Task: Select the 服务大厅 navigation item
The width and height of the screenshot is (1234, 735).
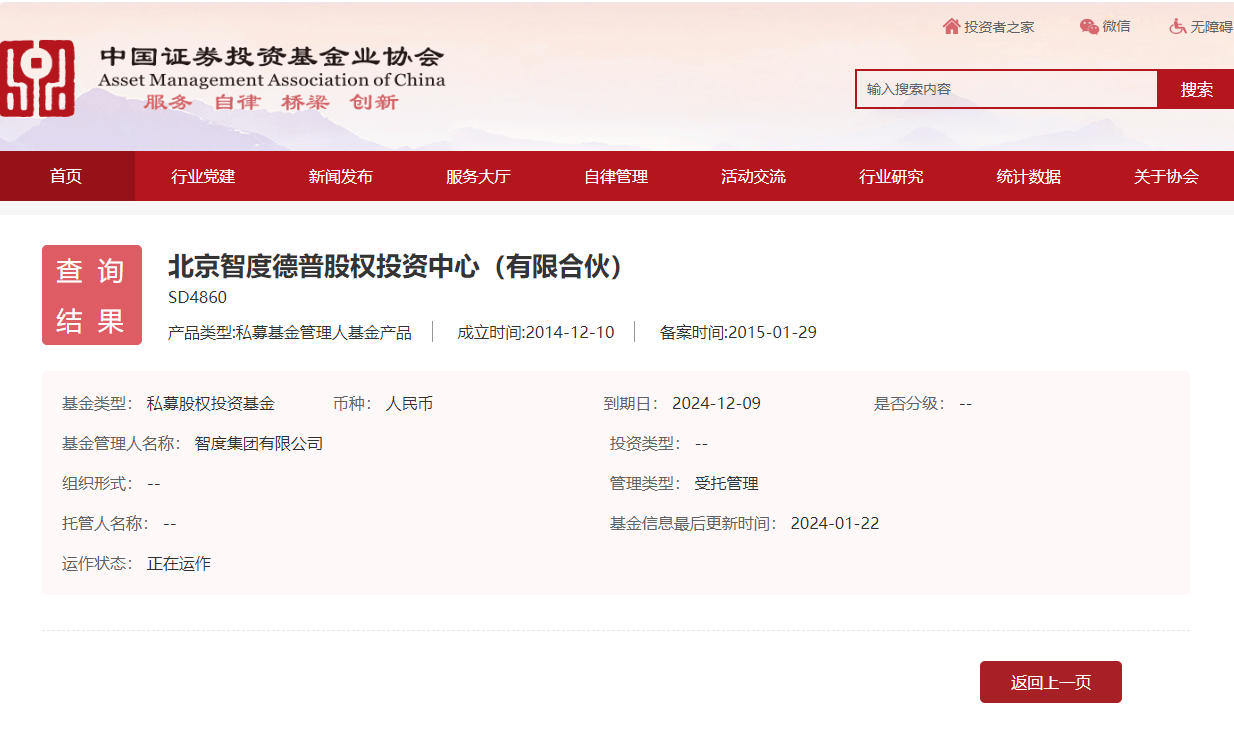Action: (x=477, y=176)
